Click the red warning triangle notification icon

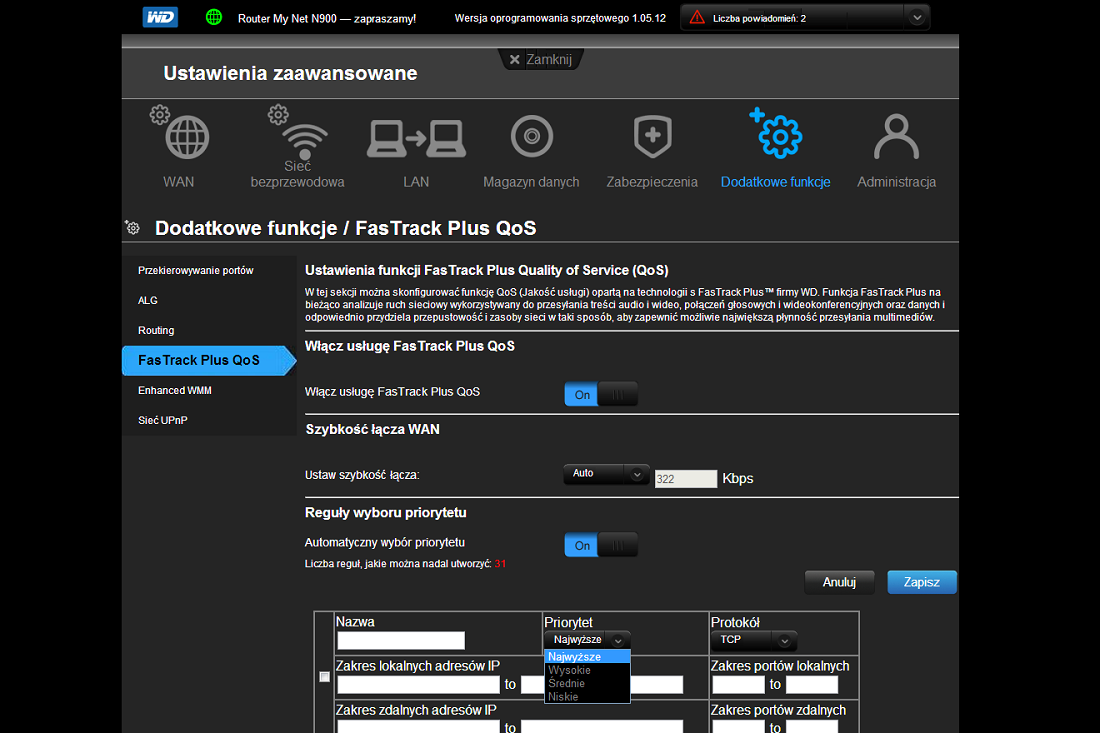697,18
